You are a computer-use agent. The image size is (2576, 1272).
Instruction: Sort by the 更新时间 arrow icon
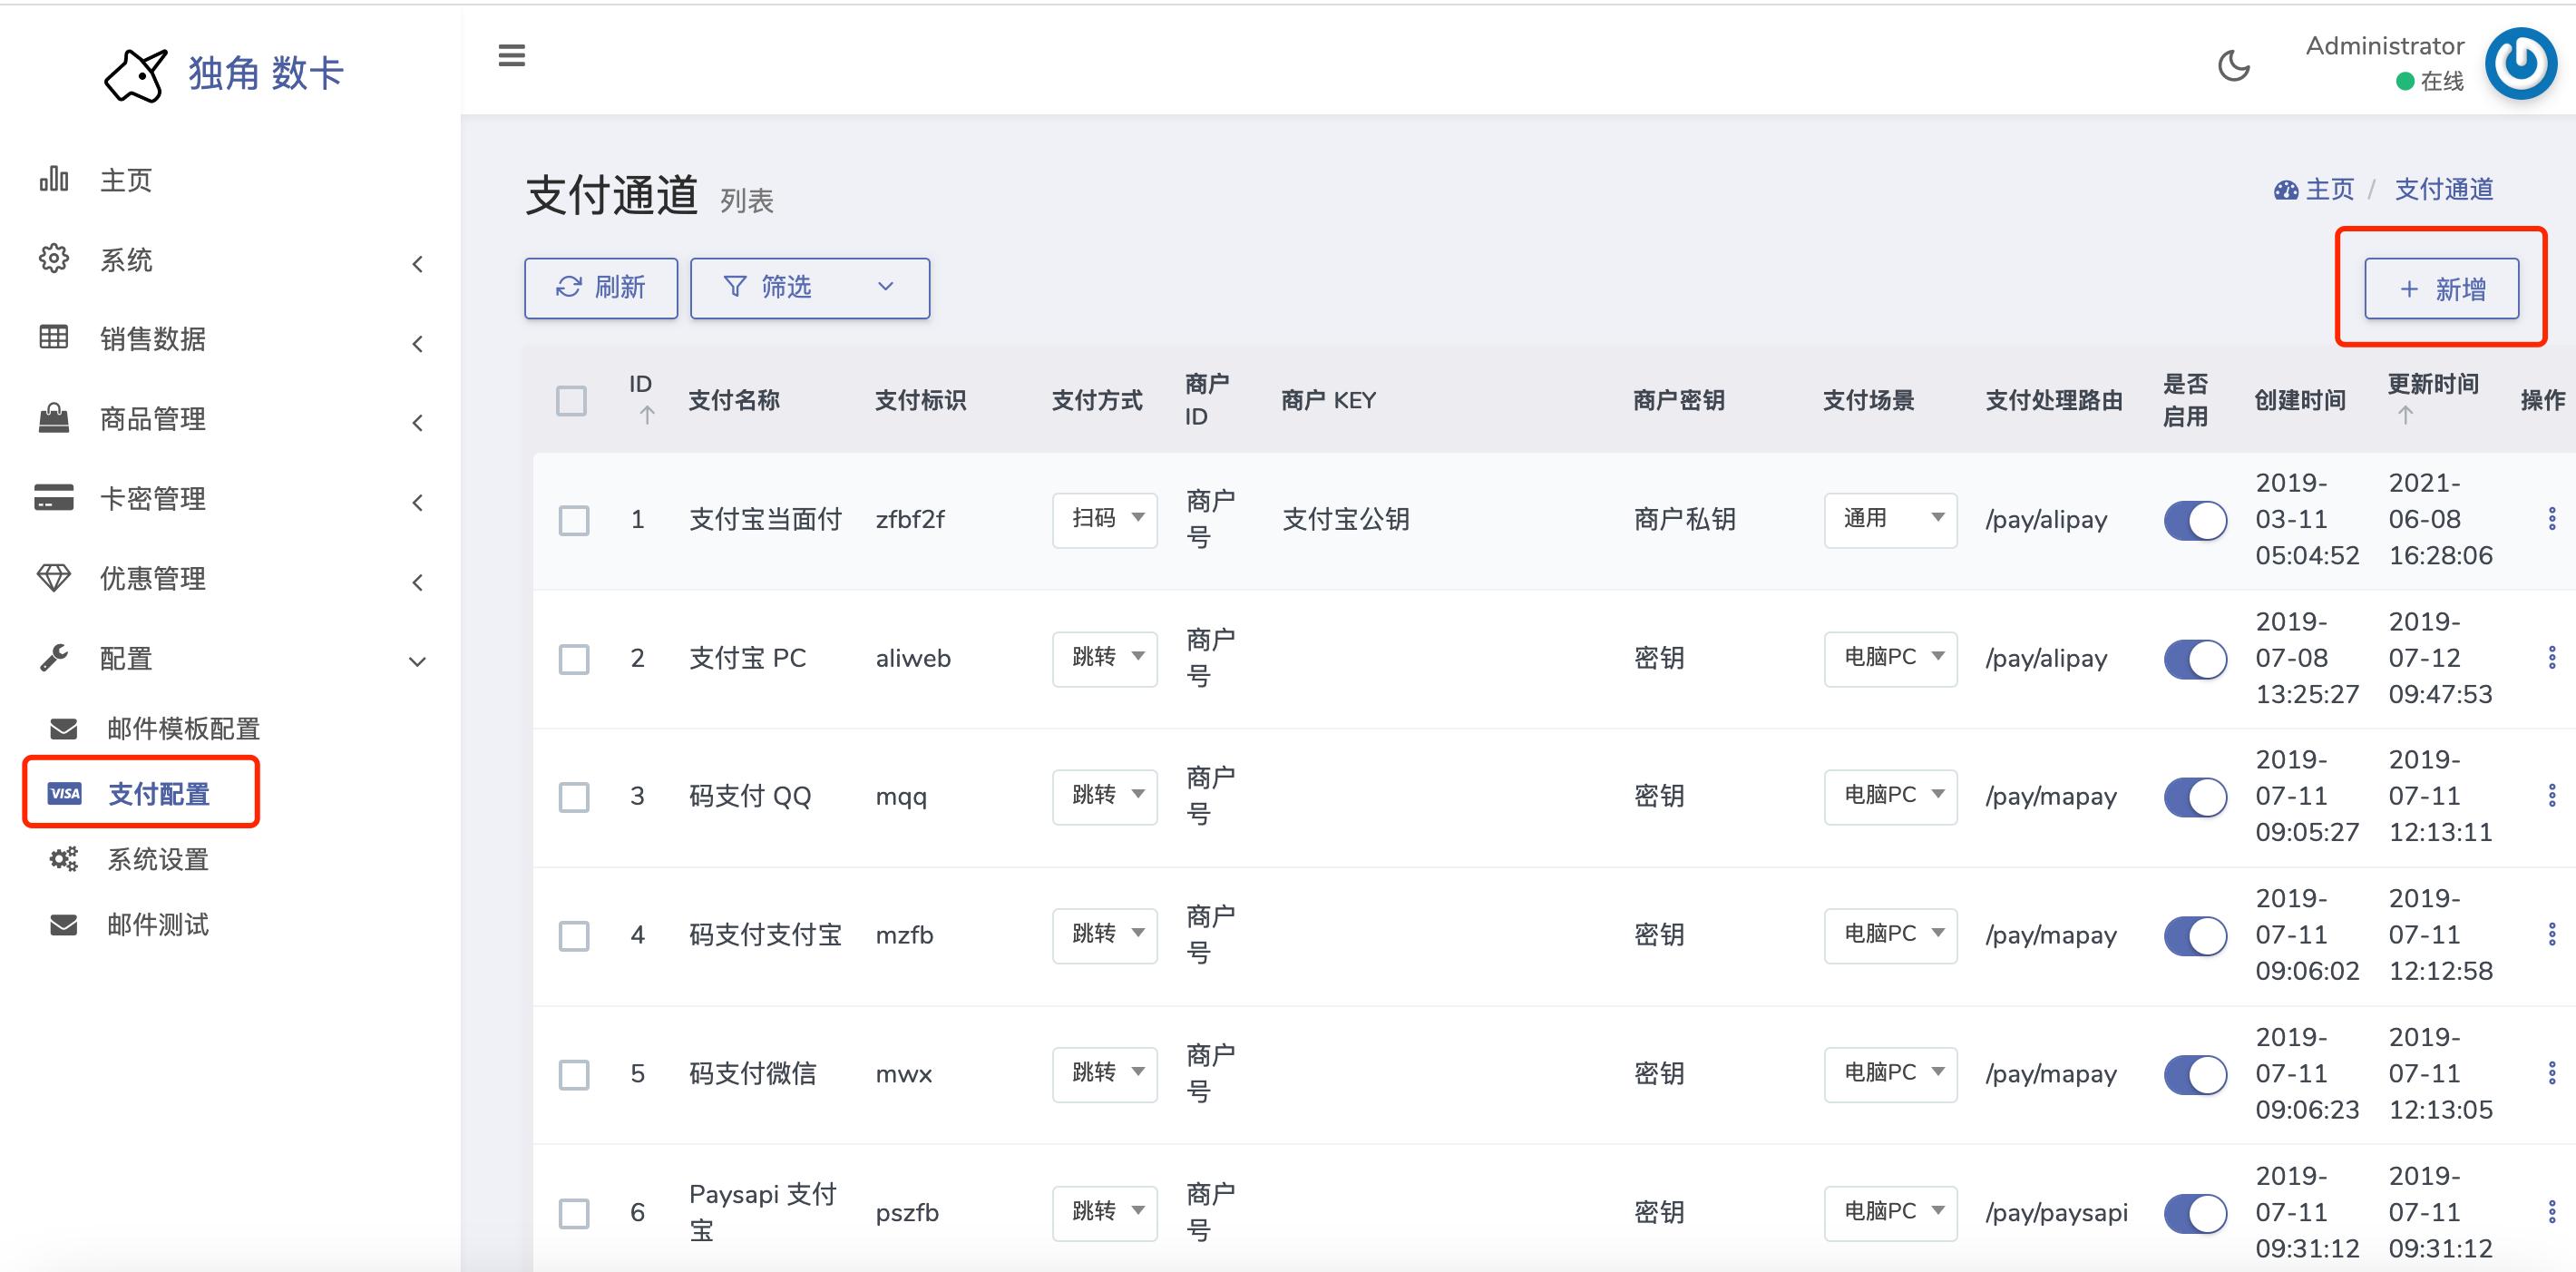point(2405,415)
